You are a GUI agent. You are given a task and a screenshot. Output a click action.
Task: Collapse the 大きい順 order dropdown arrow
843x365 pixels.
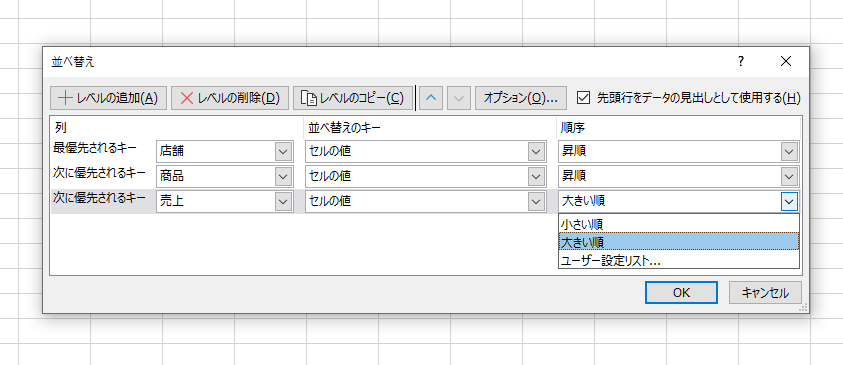[x=789, y=201]
